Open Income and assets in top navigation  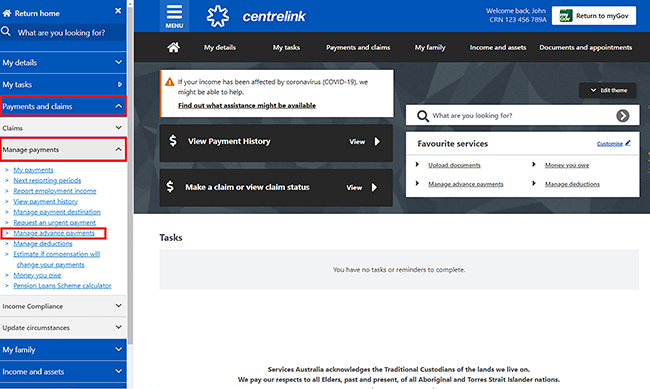tap(497, 47)
